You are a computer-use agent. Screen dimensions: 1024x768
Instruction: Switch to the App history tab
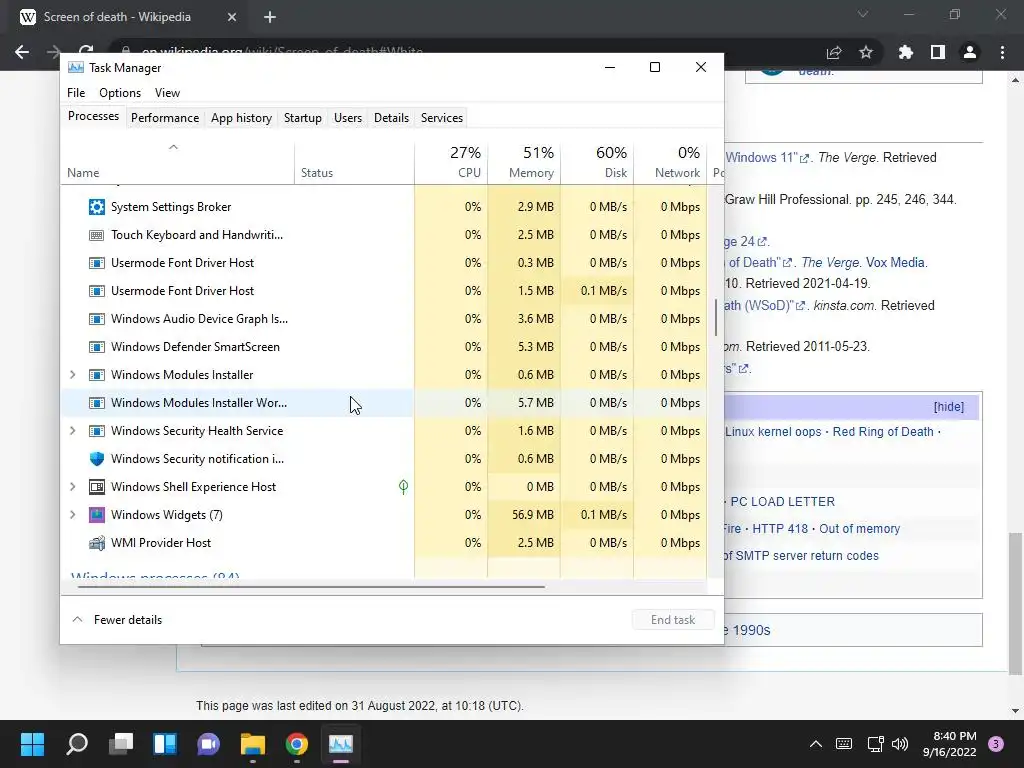[x=241, y=118]
